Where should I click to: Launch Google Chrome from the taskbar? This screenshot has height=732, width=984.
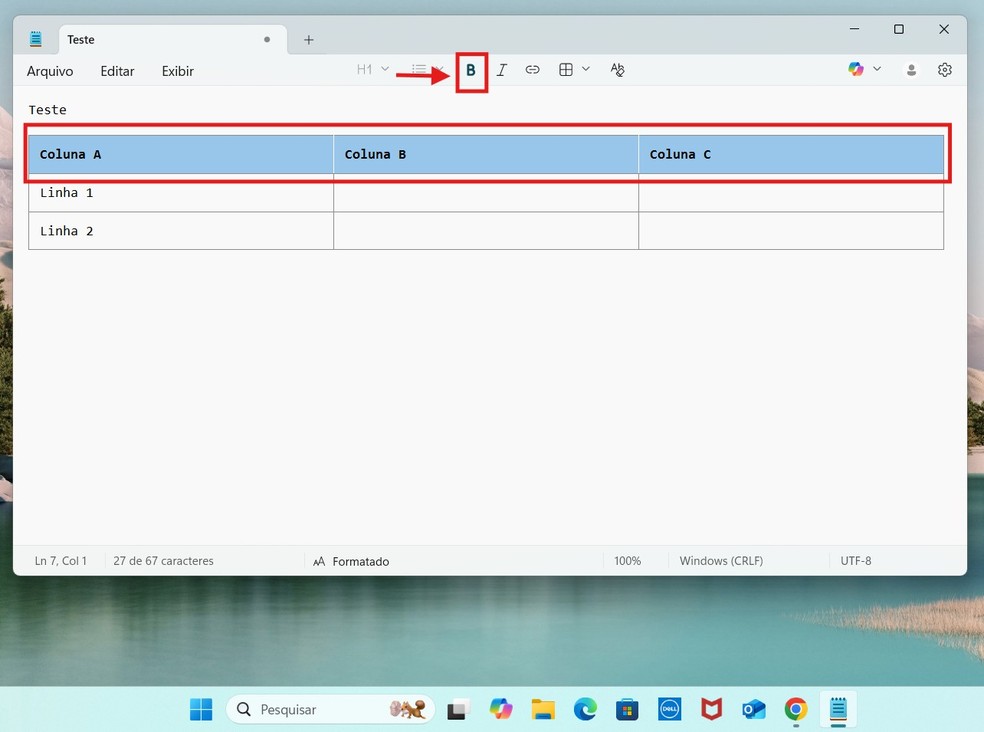(796, 709)
